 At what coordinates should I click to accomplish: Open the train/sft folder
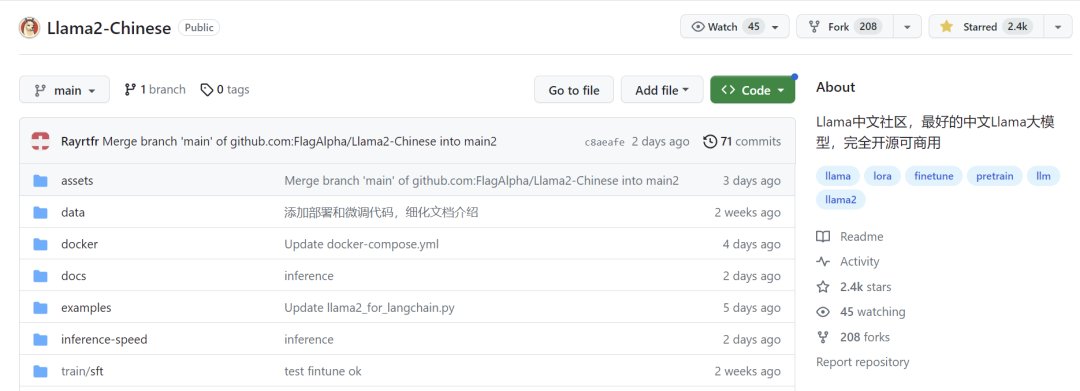[83, 371]
